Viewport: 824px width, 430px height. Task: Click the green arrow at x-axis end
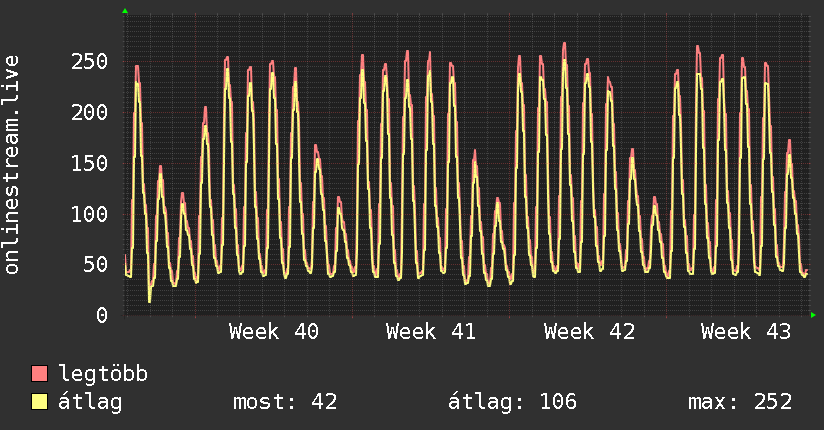pyautogui.click(x=813, y=315)
